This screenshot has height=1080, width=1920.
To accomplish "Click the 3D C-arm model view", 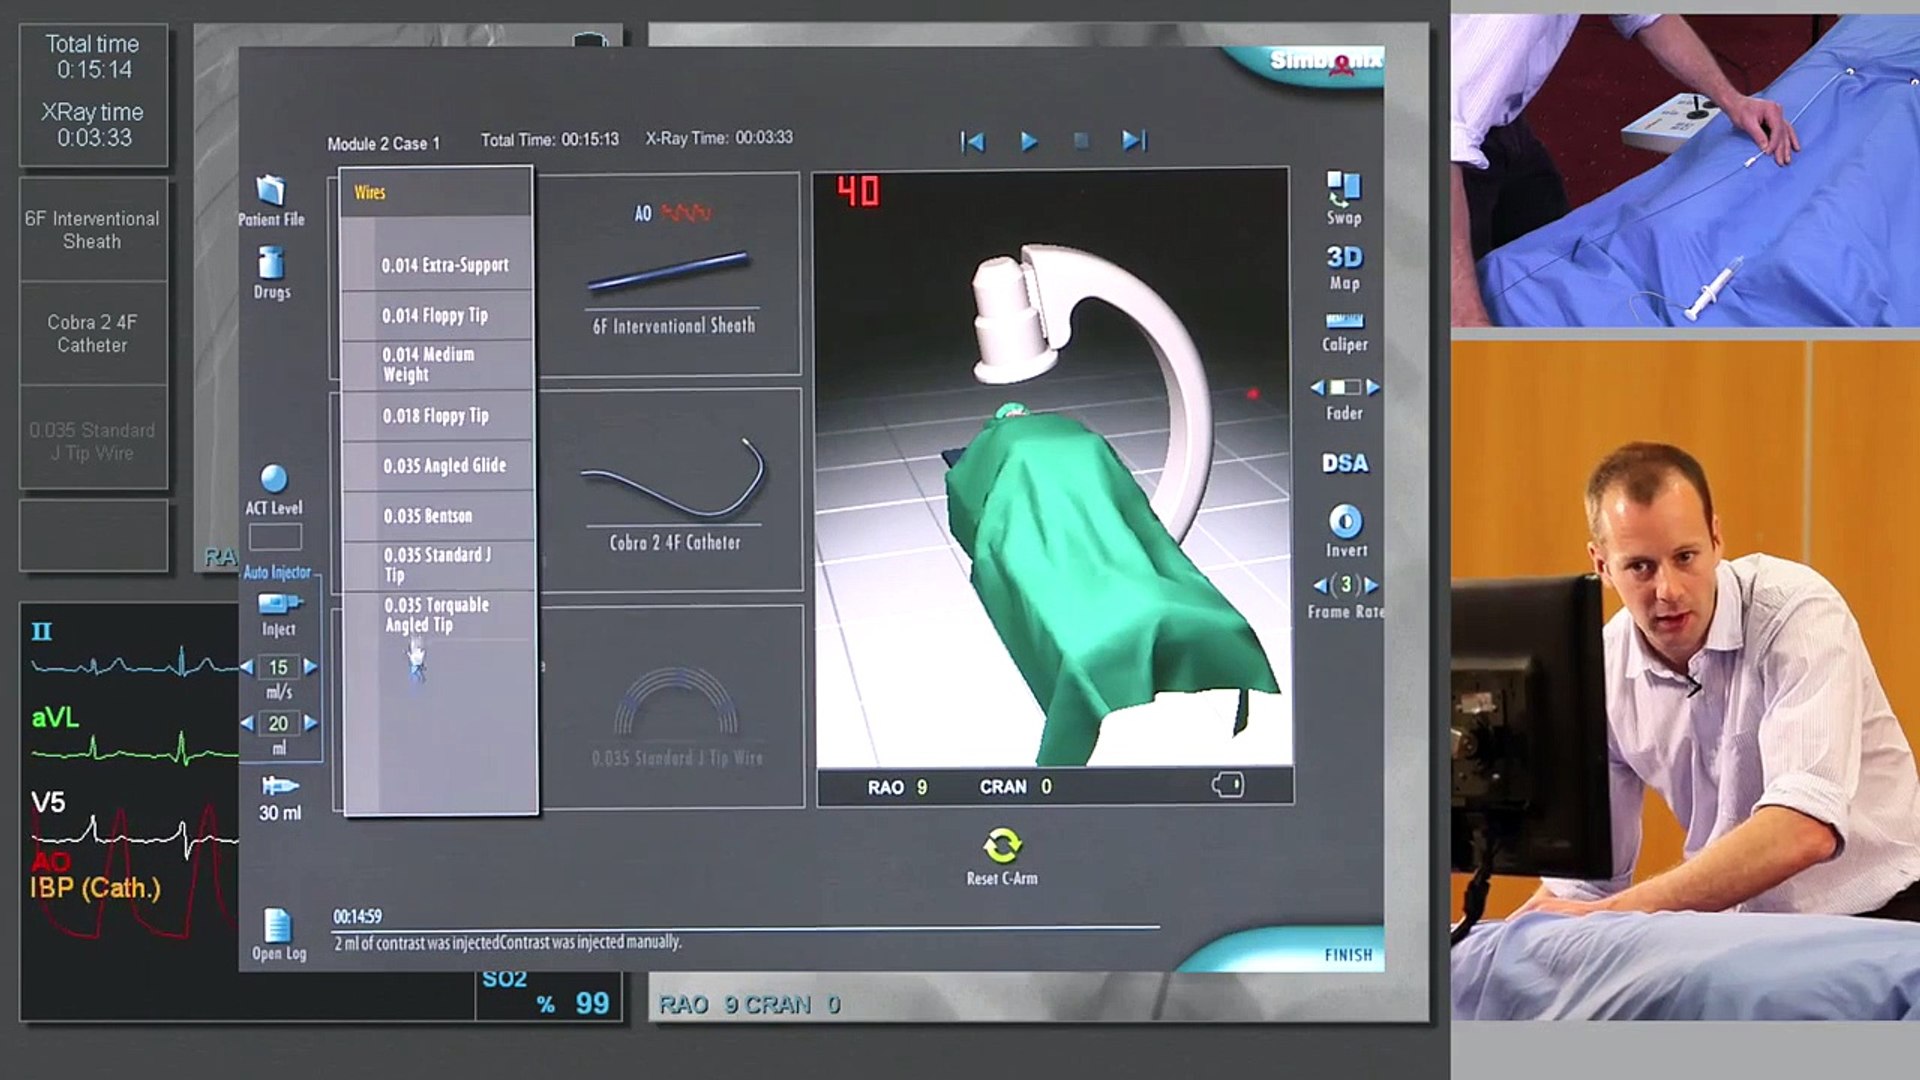I will pyautogui.click(x=1054, y=467).
